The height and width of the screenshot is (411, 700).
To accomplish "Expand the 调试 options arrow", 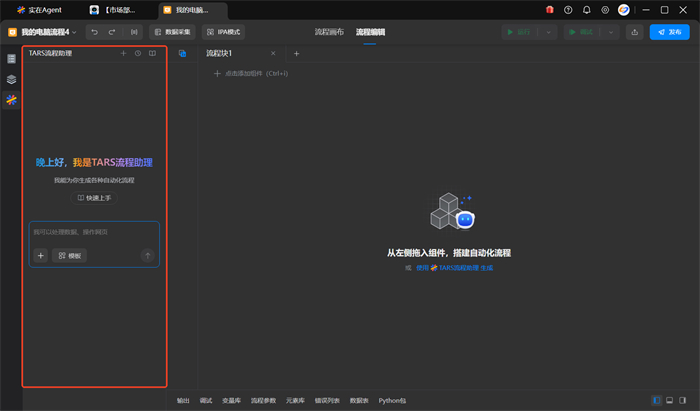I will point(611,32).
